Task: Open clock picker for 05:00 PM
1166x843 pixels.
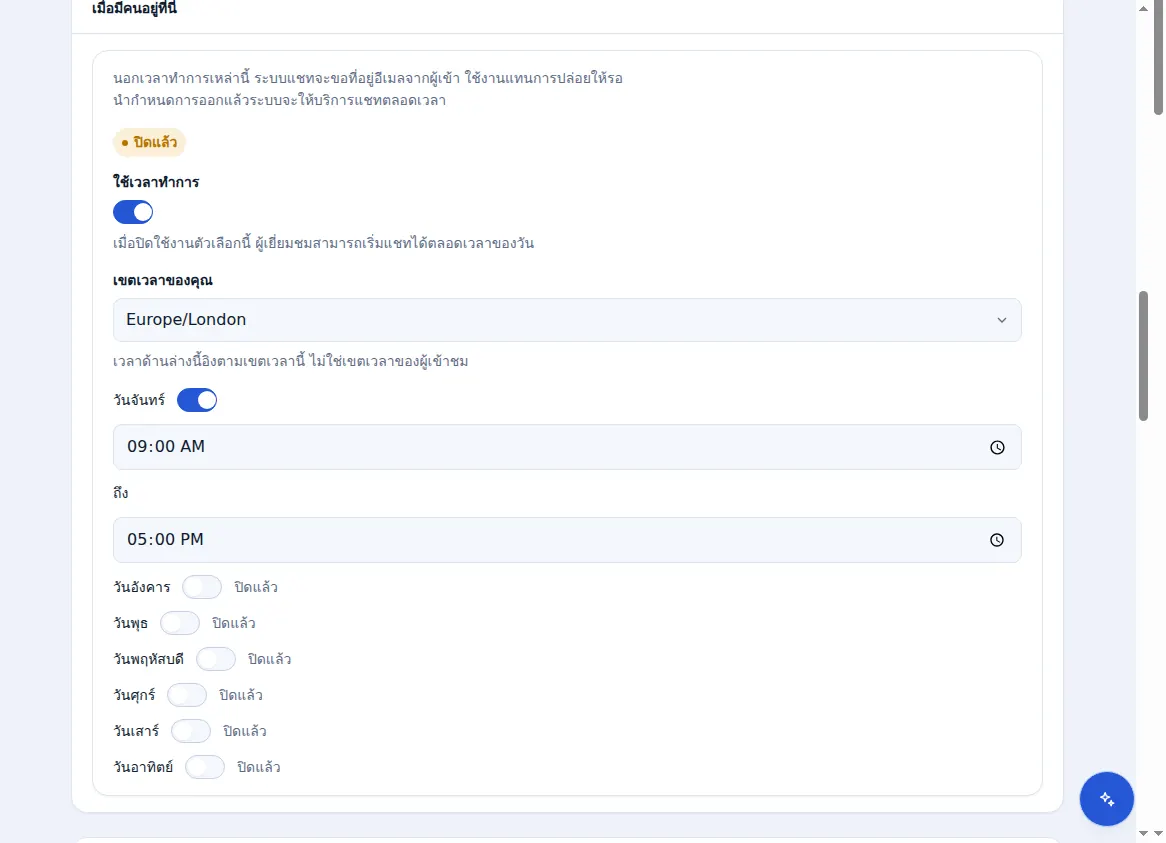Action: coord(997,540)
